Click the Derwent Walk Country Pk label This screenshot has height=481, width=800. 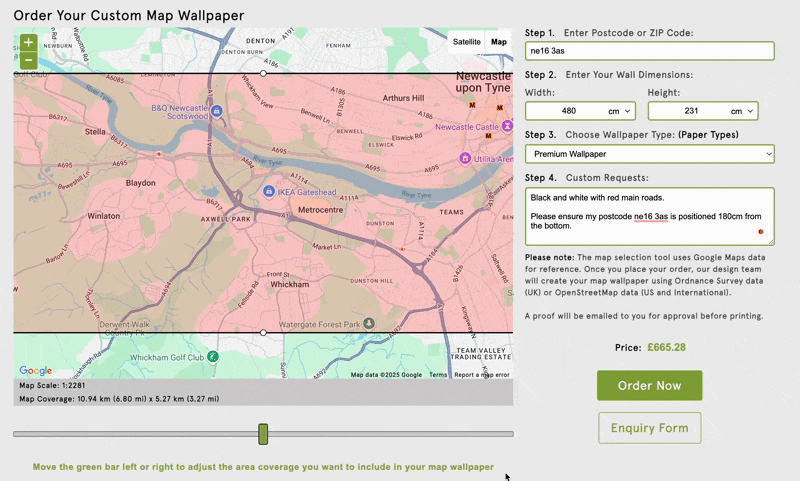[x=124, y=328]
